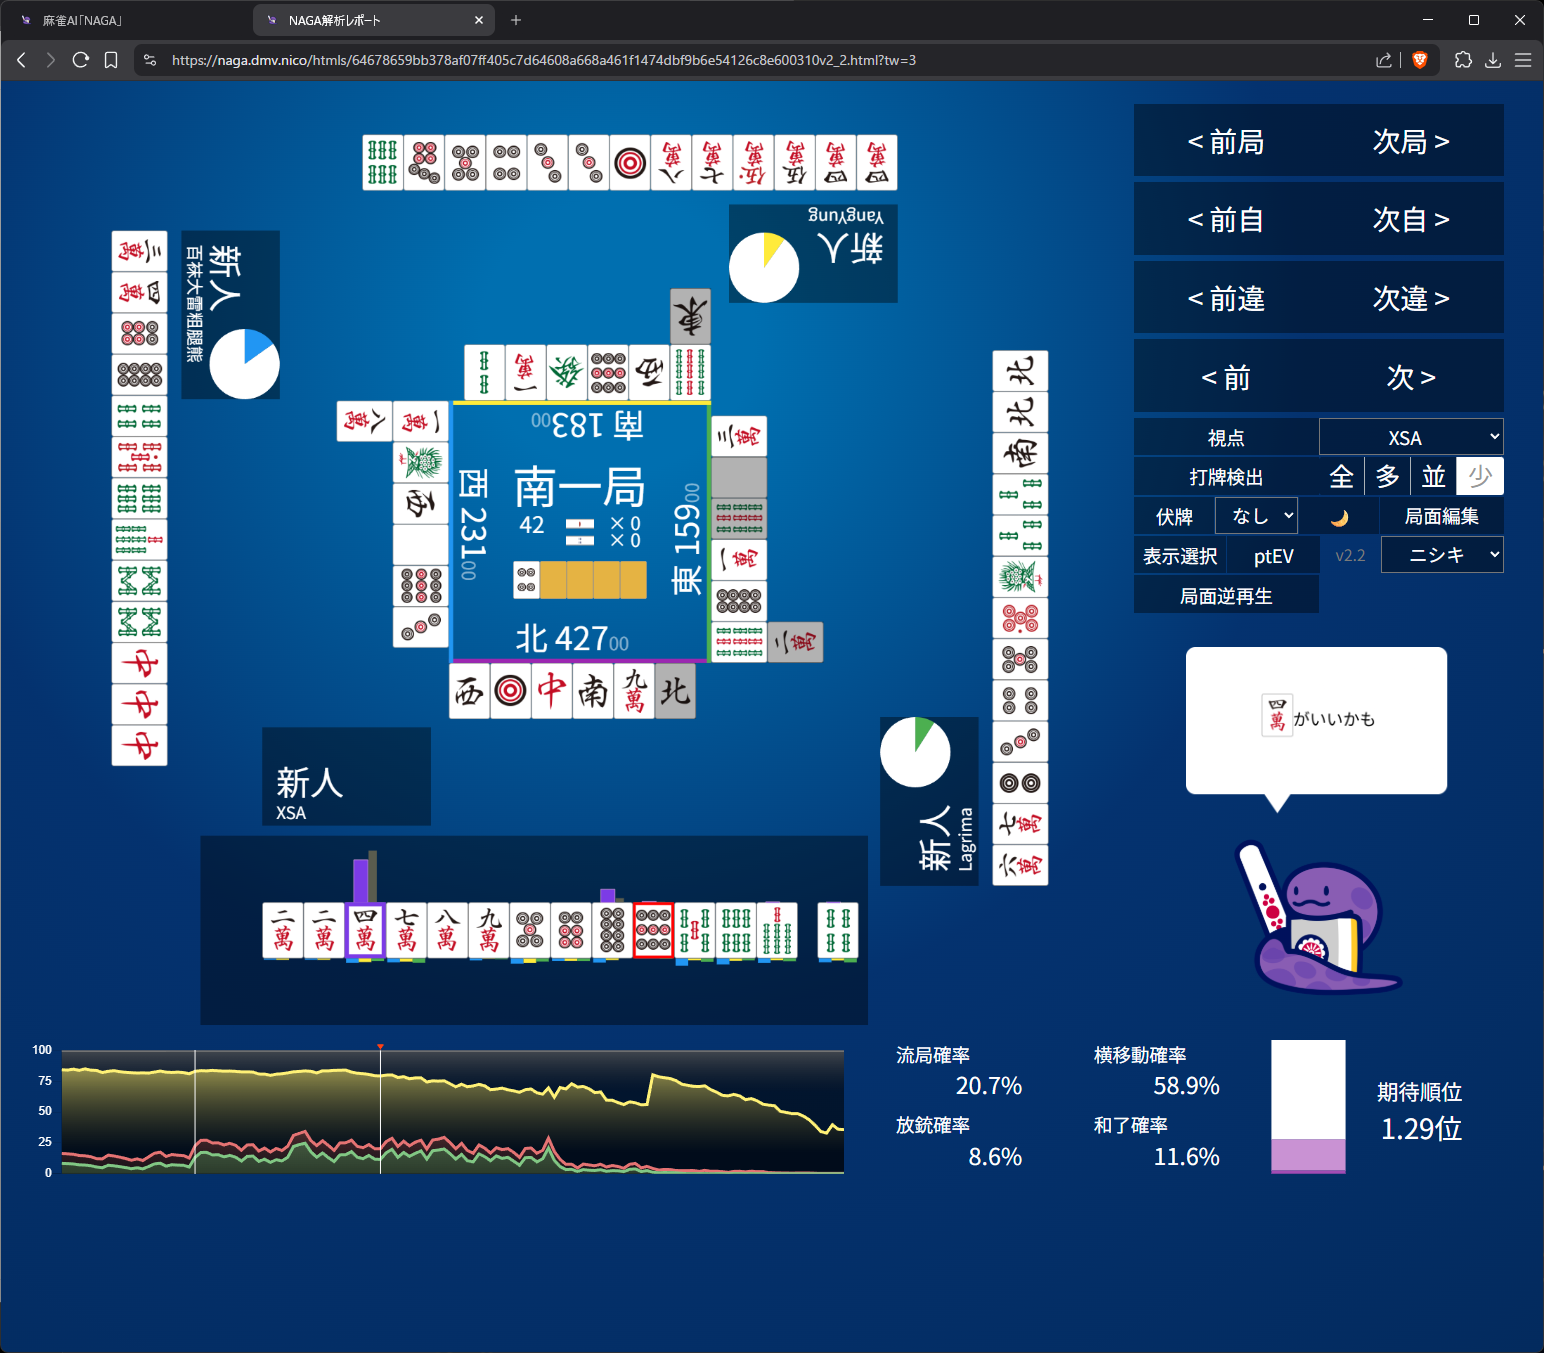Click the share page icon in address bar
Screen dimensions: 1544x1353
(1383, 60)
